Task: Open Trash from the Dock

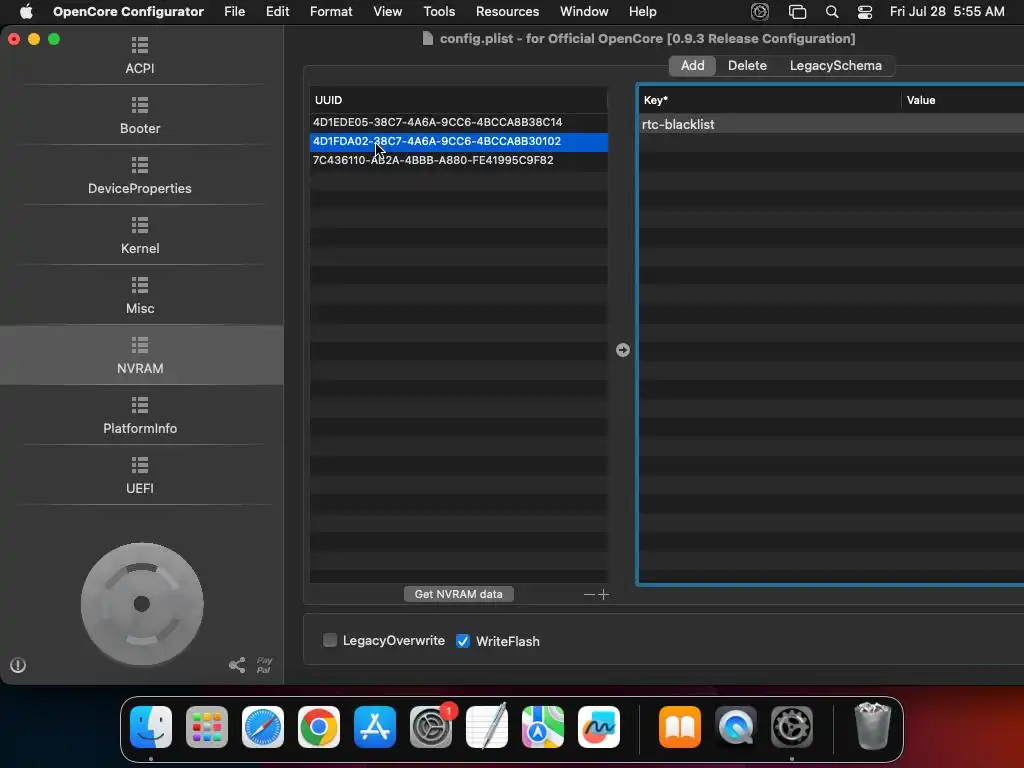Action: pos(872,726)
